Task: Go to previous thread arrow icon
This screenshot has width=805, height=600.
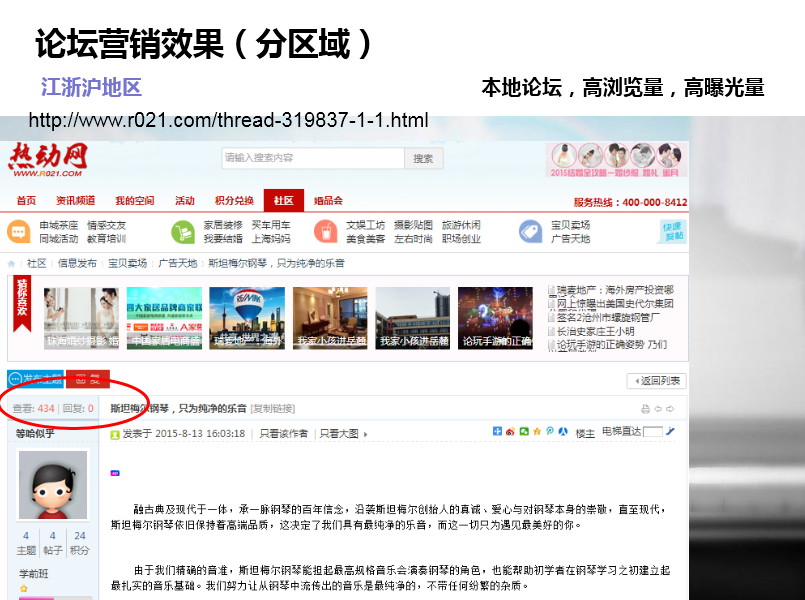Action: (x=658, y=409)
